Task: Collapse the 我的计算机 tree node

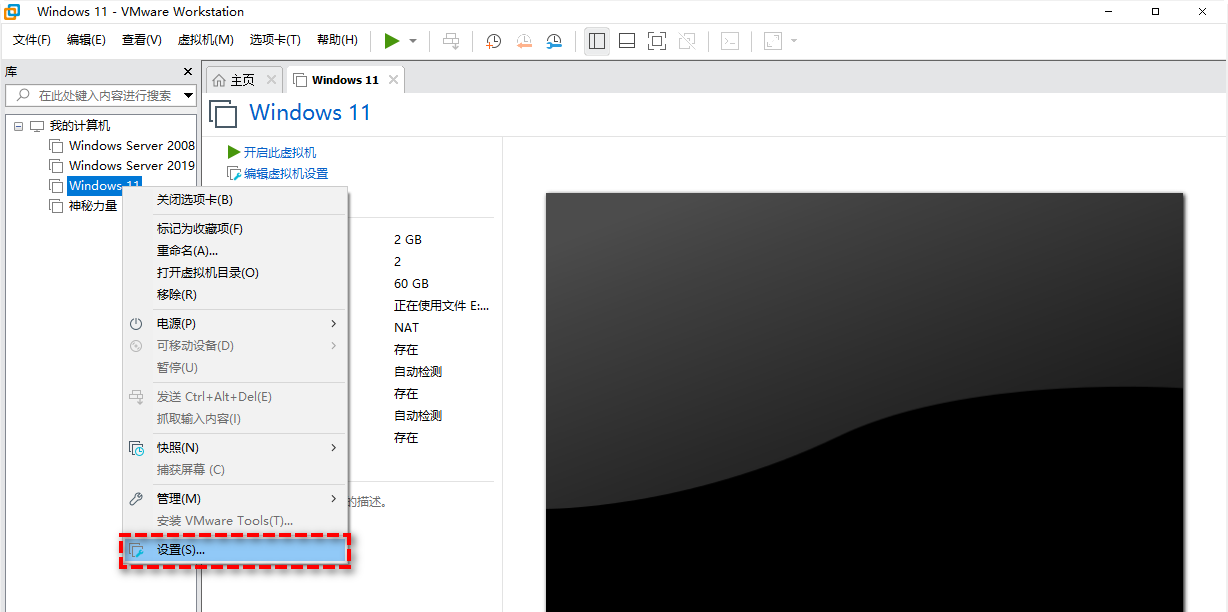Action: coord(17,125)
